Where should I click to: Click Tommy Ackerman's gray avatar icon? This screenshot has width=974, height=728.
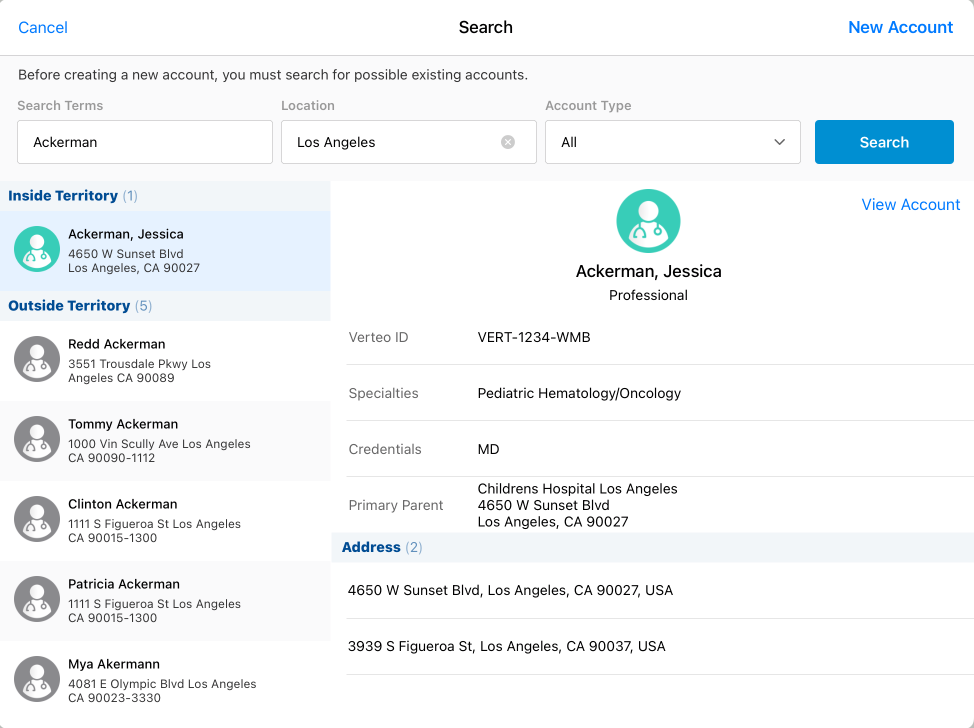point(37,440)
